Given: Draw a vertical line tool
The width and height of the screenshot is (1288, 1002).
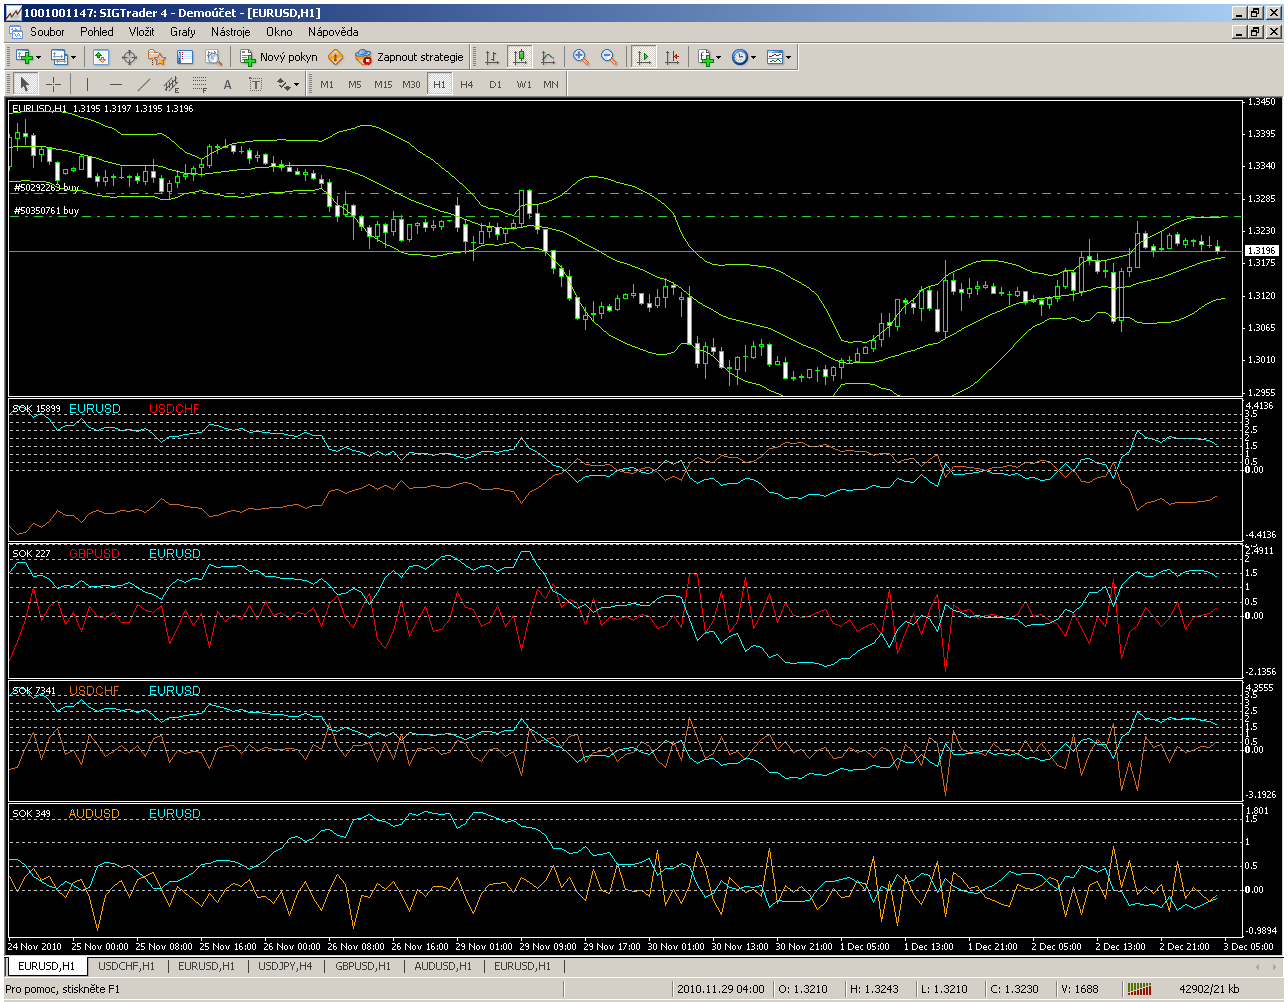Looking at the screenshot, I should click(x=87, y=85).
